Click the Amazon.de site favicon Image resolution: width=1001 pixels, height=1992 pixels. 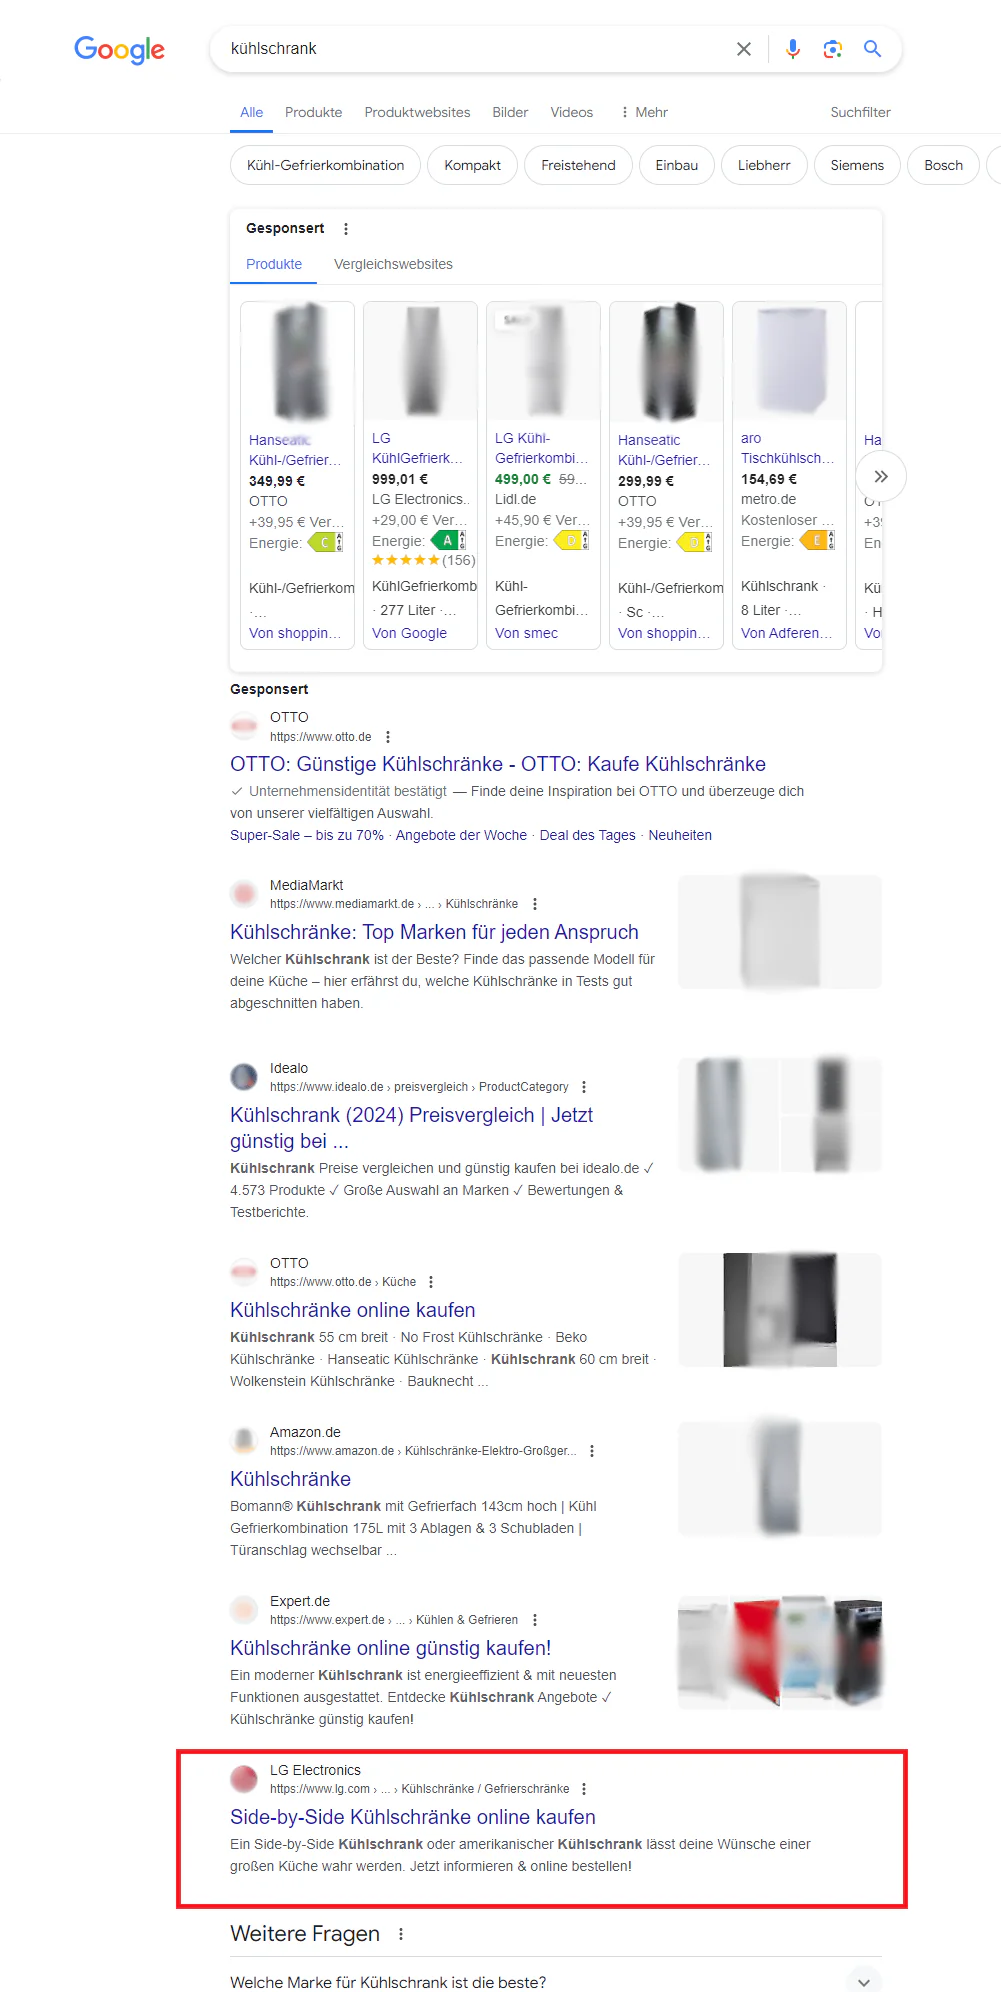(x=244, y=1441)
